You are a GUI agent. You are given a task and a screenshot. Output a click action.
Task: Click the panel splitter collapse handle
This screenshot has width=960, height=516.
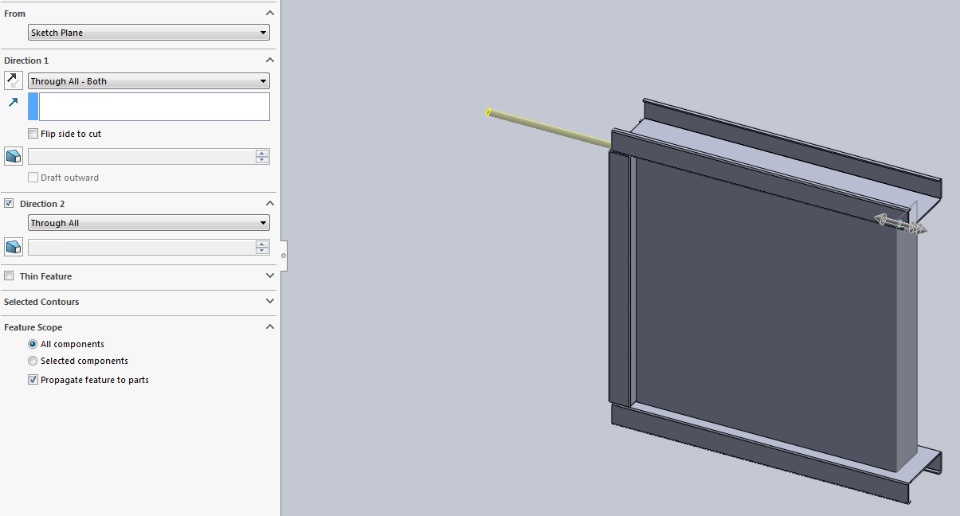(x=283, y=255)
